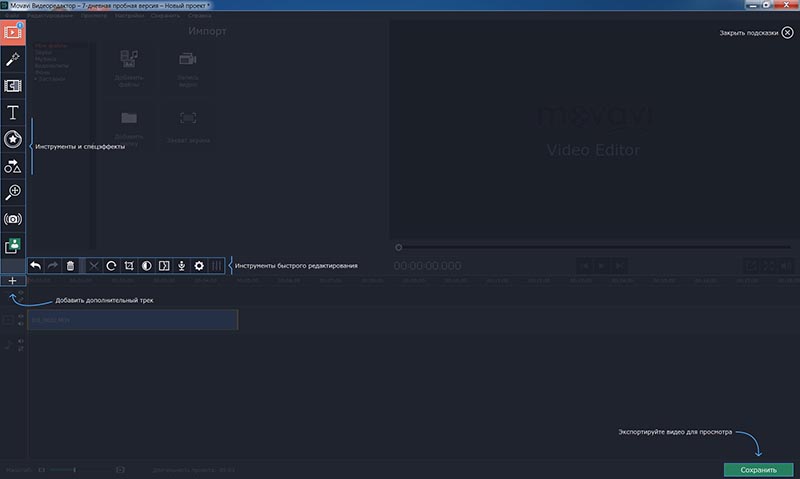Click the Redo arrow in editing toolbar
The image size is (800, 479).
coord(53,266)
